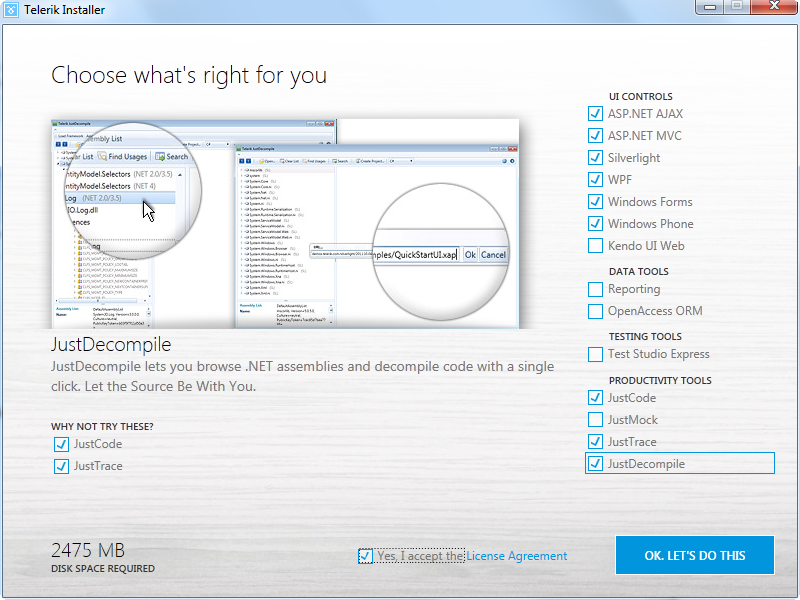Toggle JustTrace under Productivity Tools
The width and height of the screenshot is (800, 600).
595,441
